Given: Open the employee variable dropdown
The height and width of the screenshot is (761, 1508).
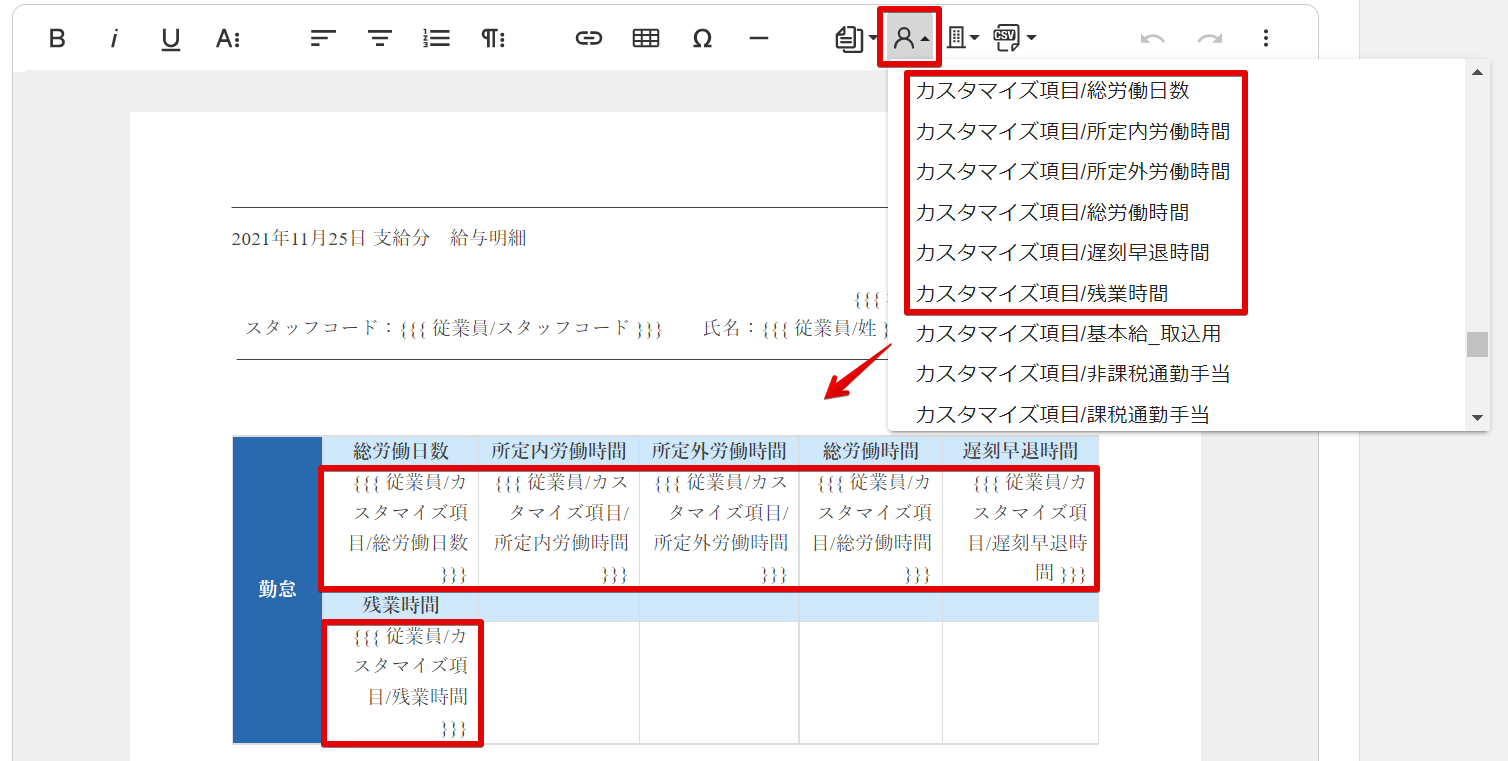Looking at the screenshot, I should pos(909,39).
